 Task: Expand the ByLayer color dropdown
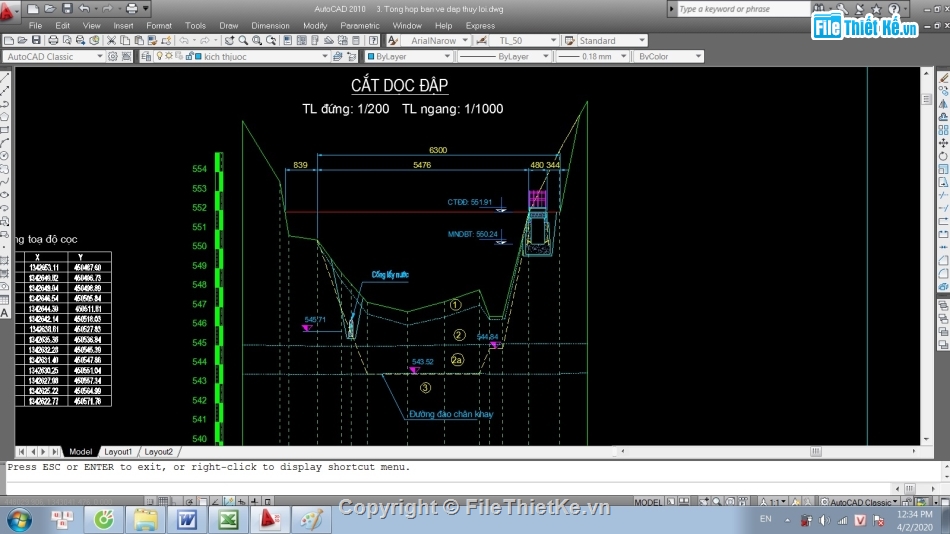447,56
